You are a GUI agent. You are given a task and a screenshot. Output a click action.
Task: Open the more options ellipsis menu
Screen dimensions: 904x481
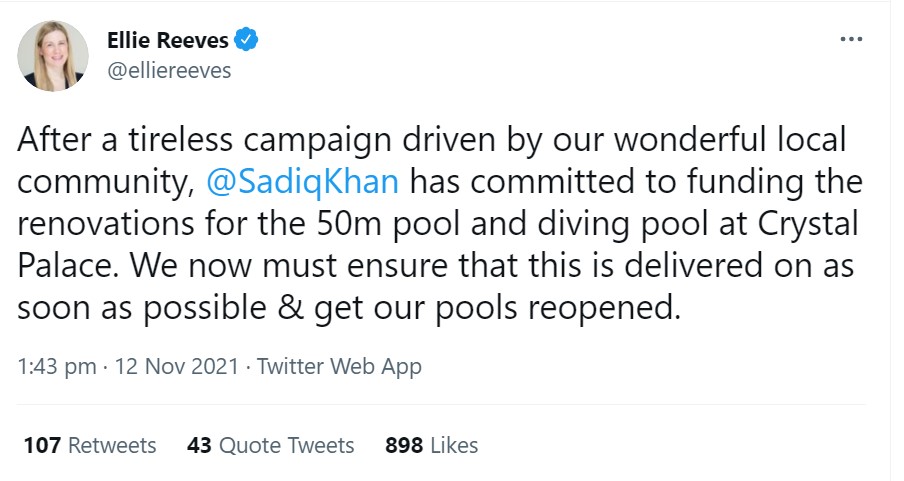(850, 40)
